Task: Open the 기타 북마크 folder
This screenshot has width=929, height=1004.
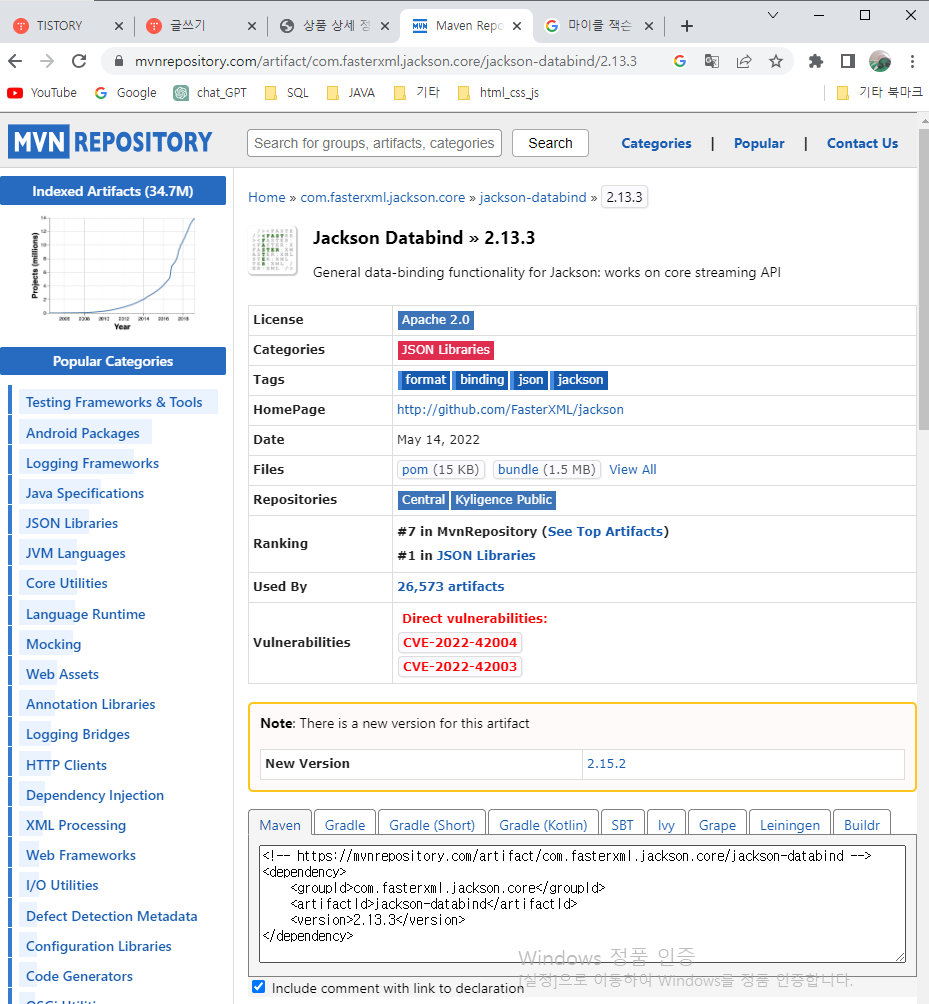Action: 879,93
